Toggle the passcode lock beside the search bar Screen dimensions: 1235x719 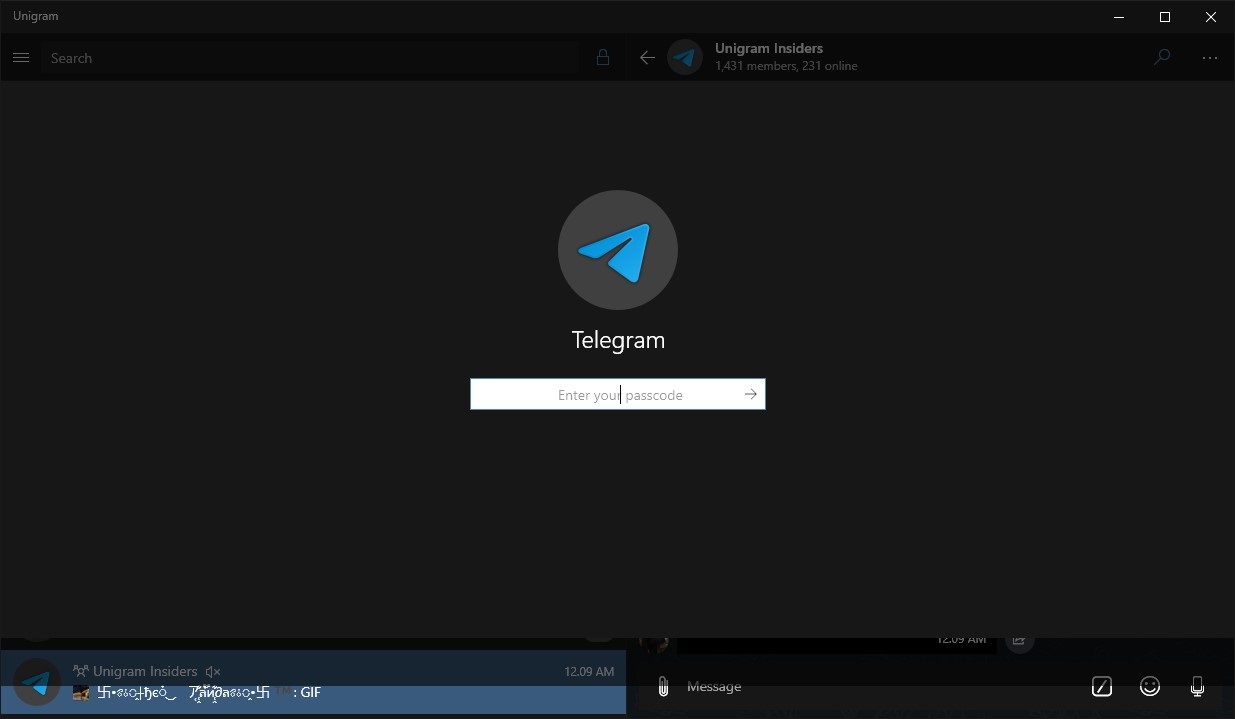coord(602,57)
